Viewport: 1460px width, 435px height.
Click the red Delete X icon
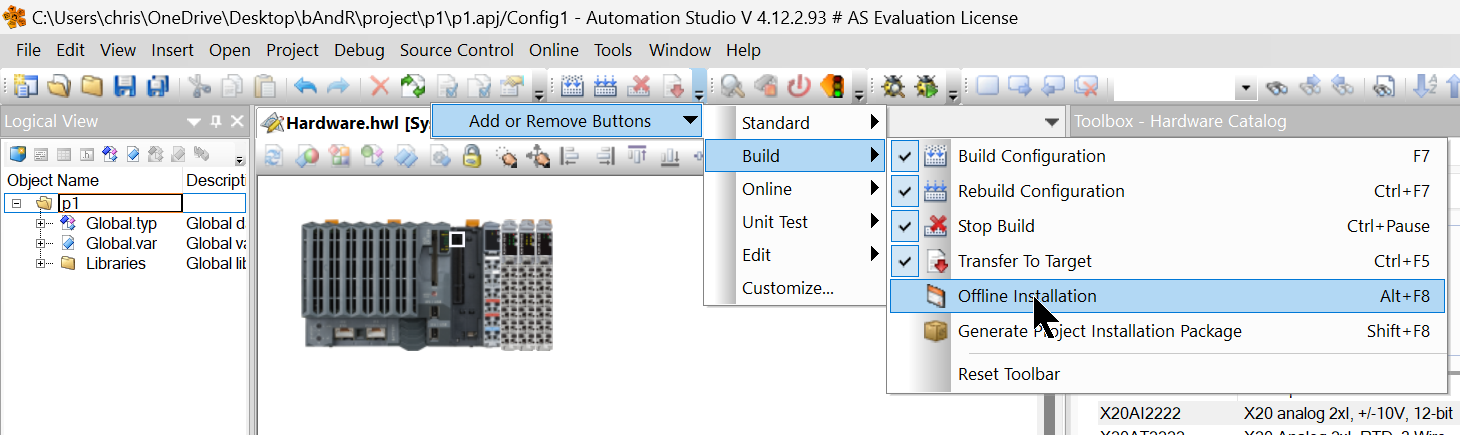380,86
